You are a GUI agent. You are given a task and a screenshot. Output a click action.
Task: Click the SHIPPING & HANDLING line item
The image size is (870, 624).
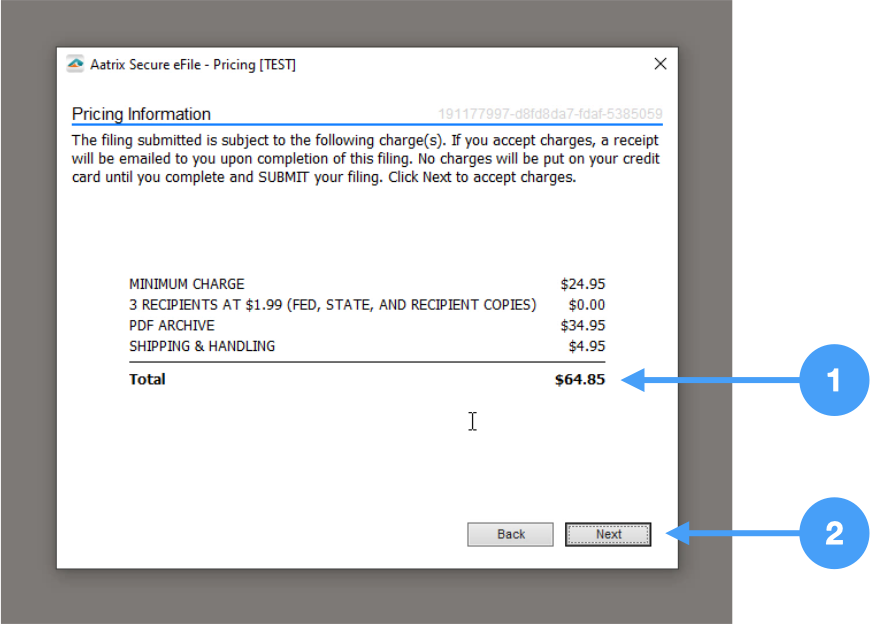click(202, 346)
